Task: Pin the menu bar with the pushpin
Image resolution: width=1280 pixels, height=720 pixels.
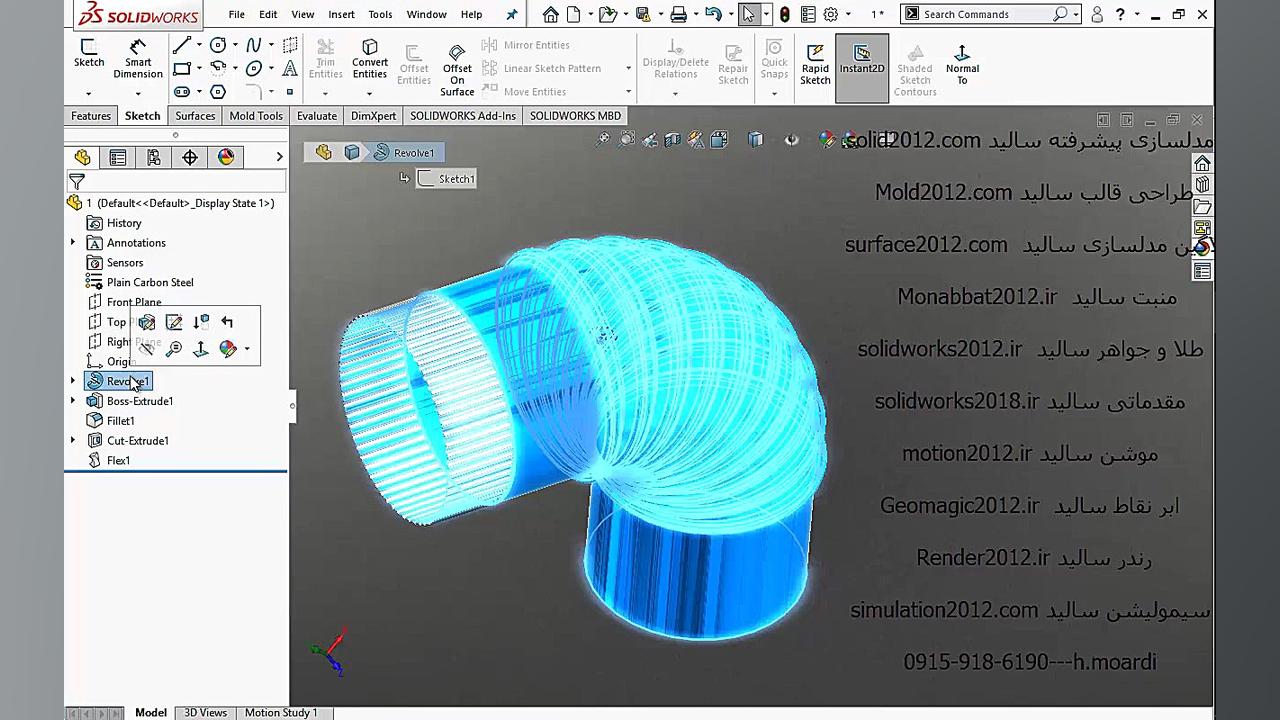Action: 512,14
